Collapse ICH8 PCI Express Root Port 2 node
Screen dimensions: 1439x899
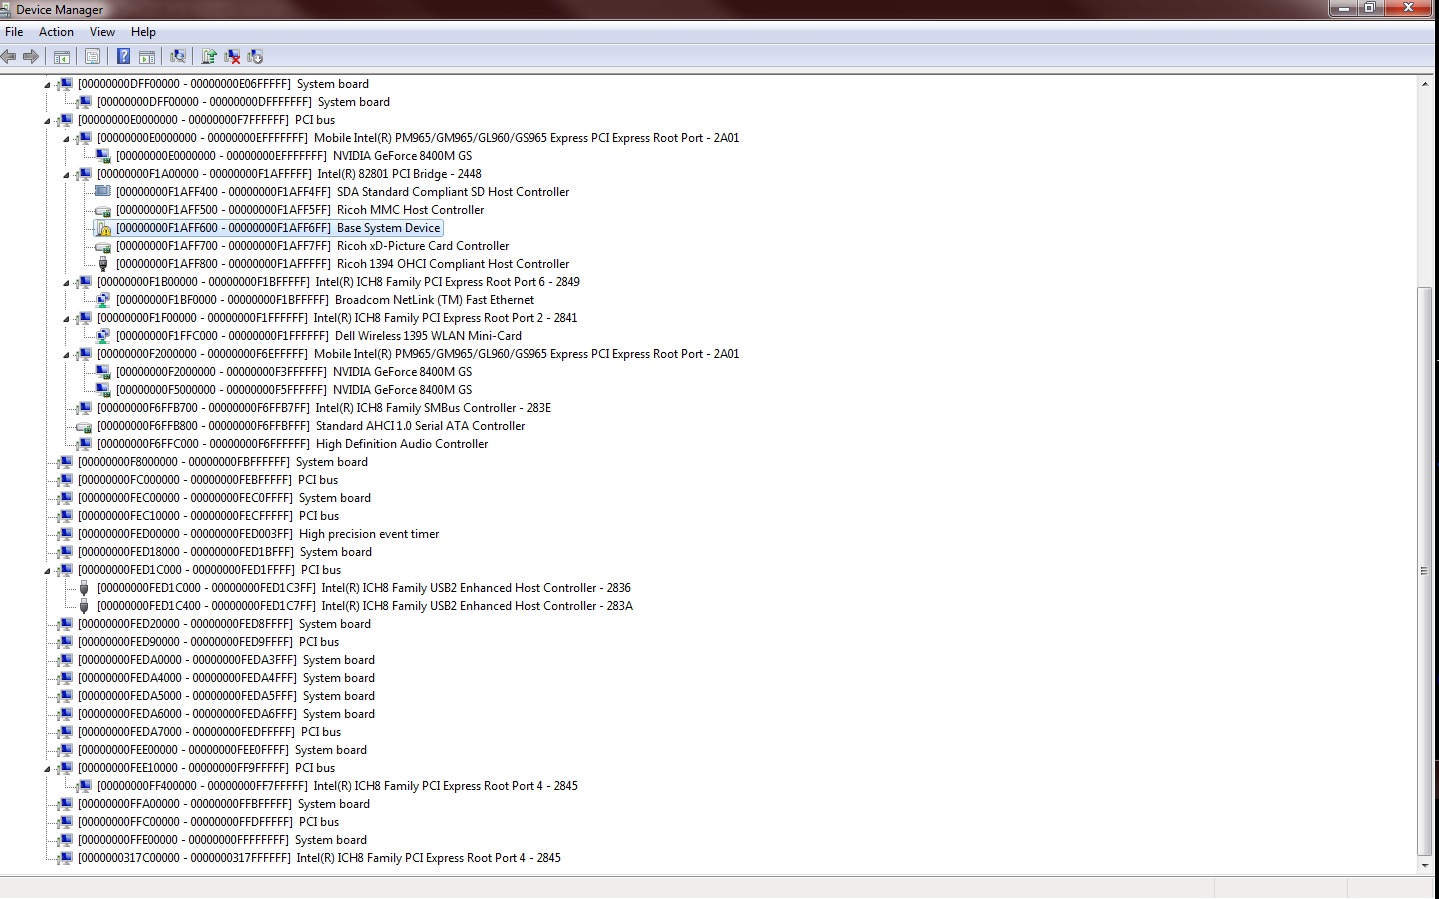coord(66,319)
